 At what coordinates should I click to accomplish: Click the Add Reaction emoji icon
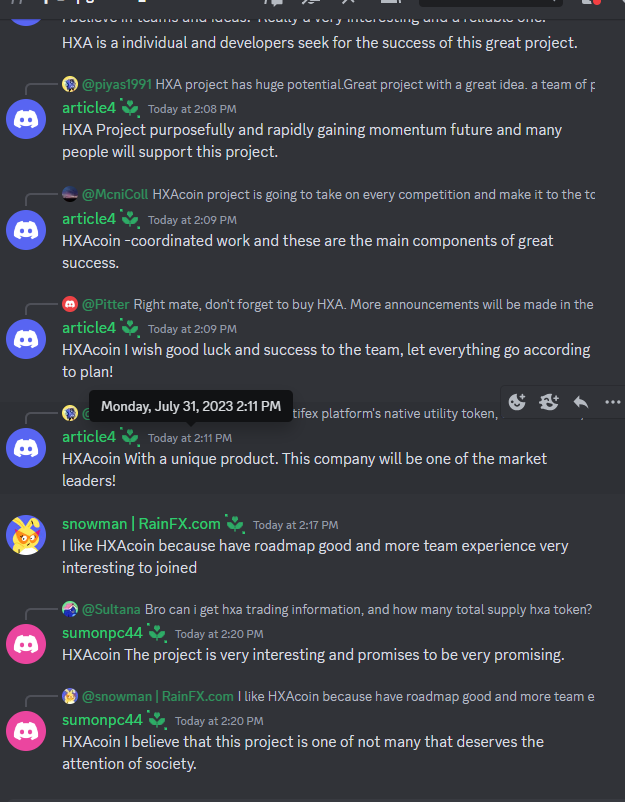517,402
